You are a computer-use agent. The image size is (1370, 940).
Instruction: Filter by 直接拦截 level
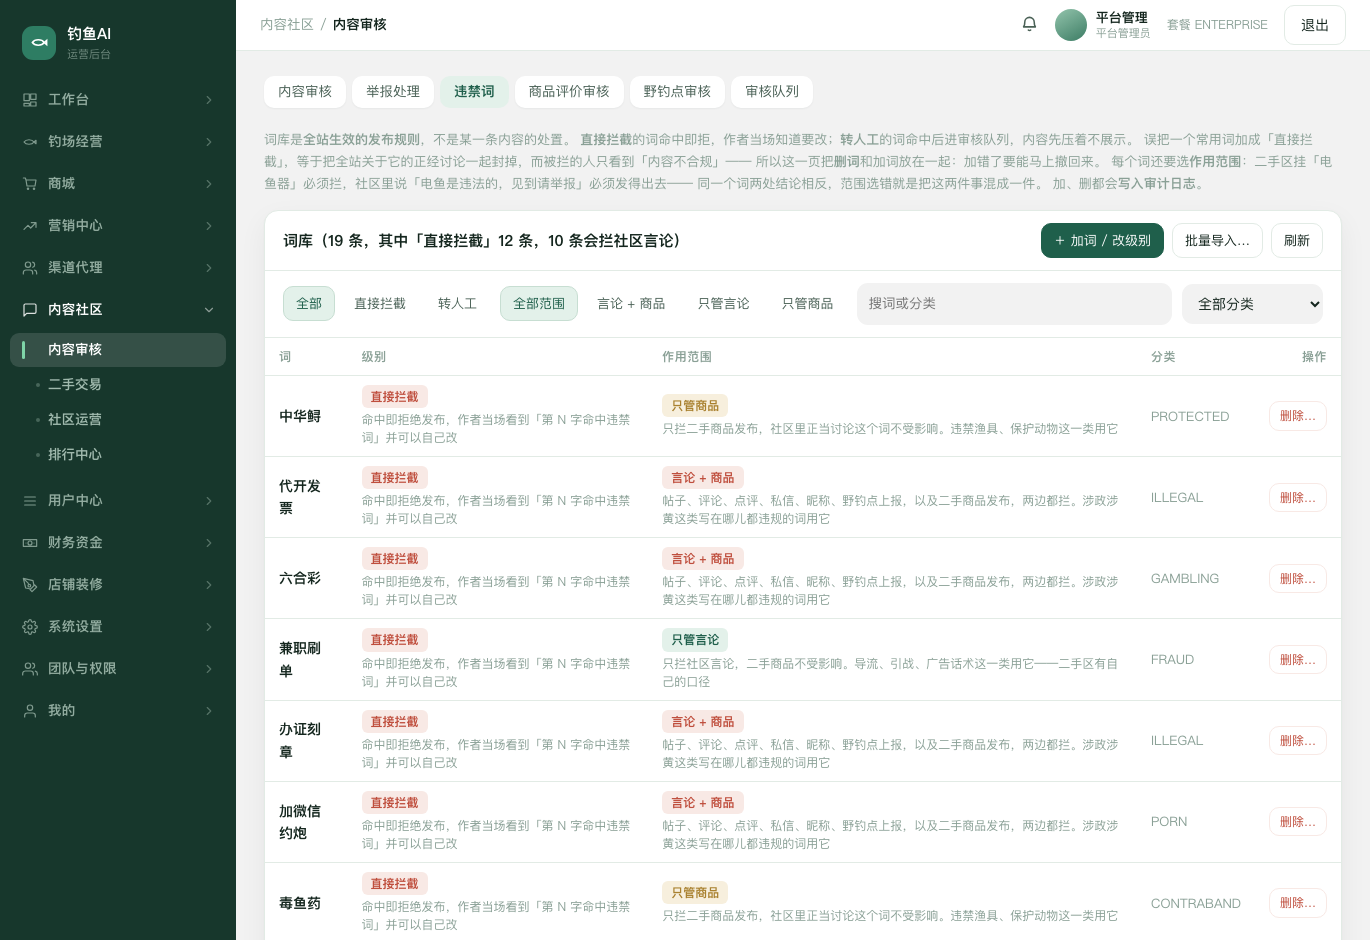point(380,304)
